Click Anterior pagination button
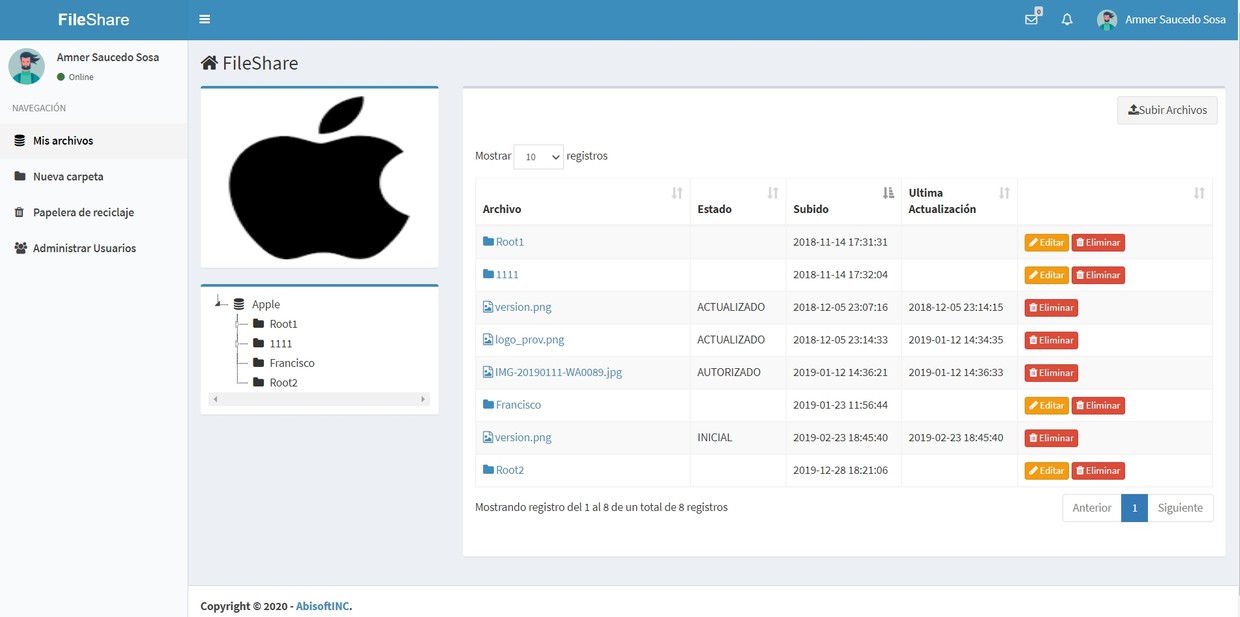Screen dimensions: 1240x617 [x=1092, y=508]
